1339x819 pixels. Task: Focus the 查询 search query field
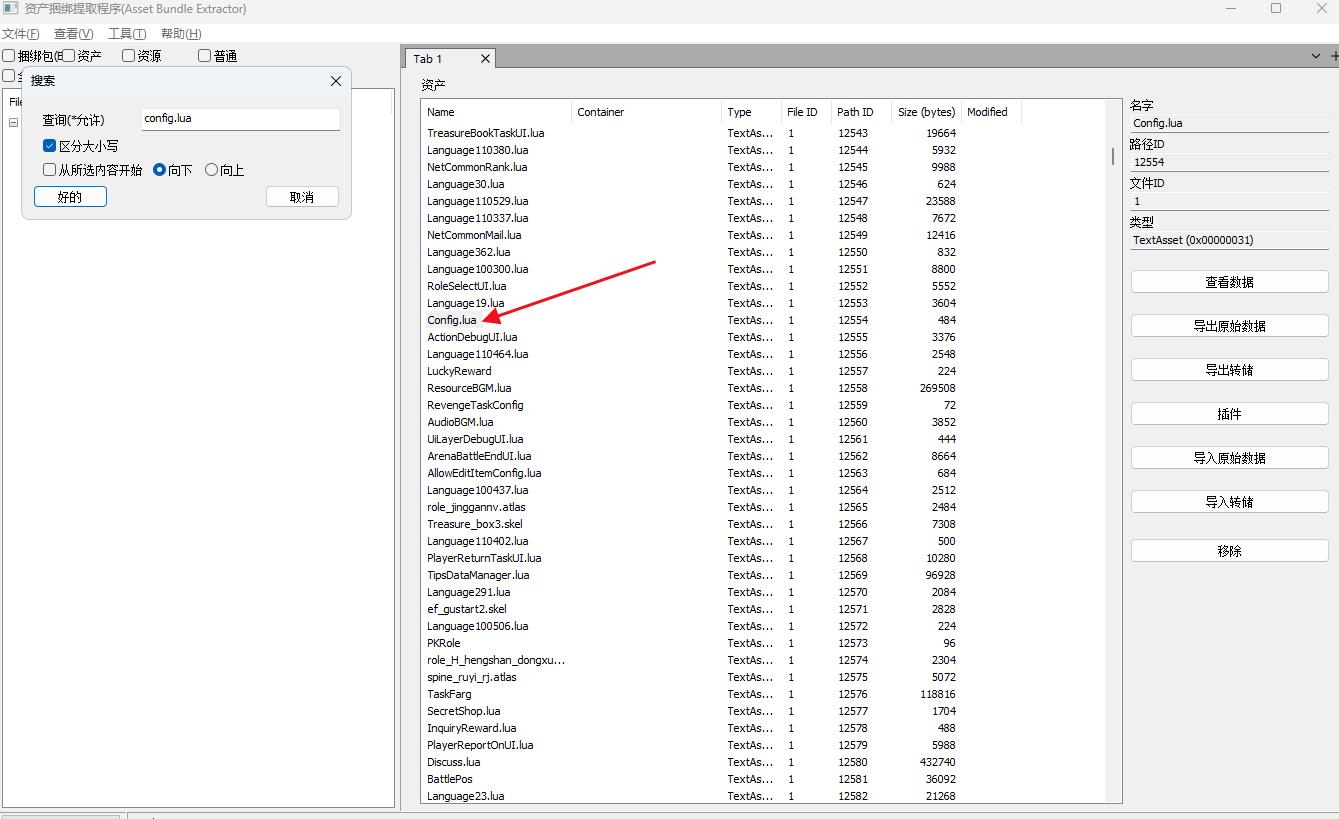pos(241,119)
